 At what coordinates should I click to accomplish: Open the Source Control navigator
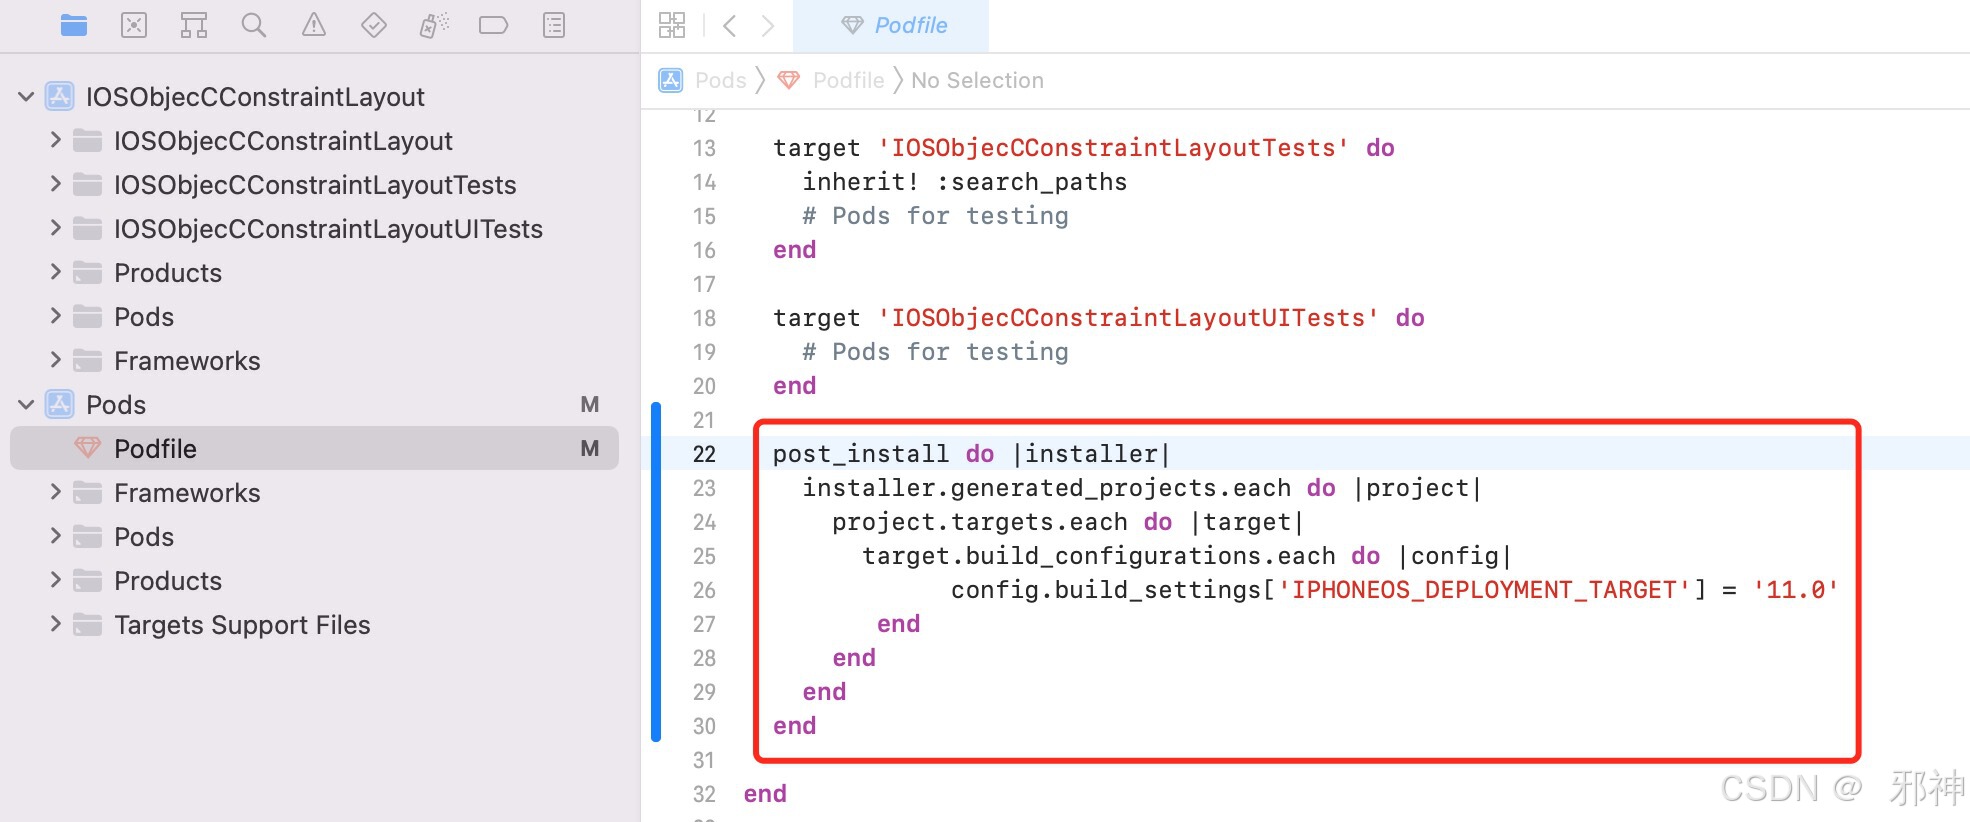(x=134, y=25)
